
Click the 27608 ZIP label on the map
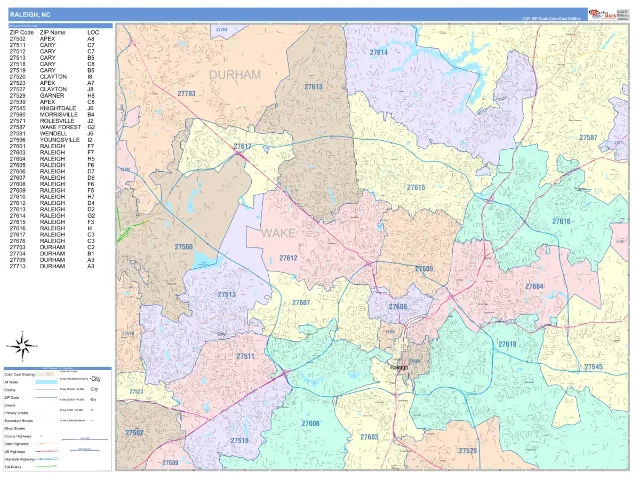click(x=398, y=307)
